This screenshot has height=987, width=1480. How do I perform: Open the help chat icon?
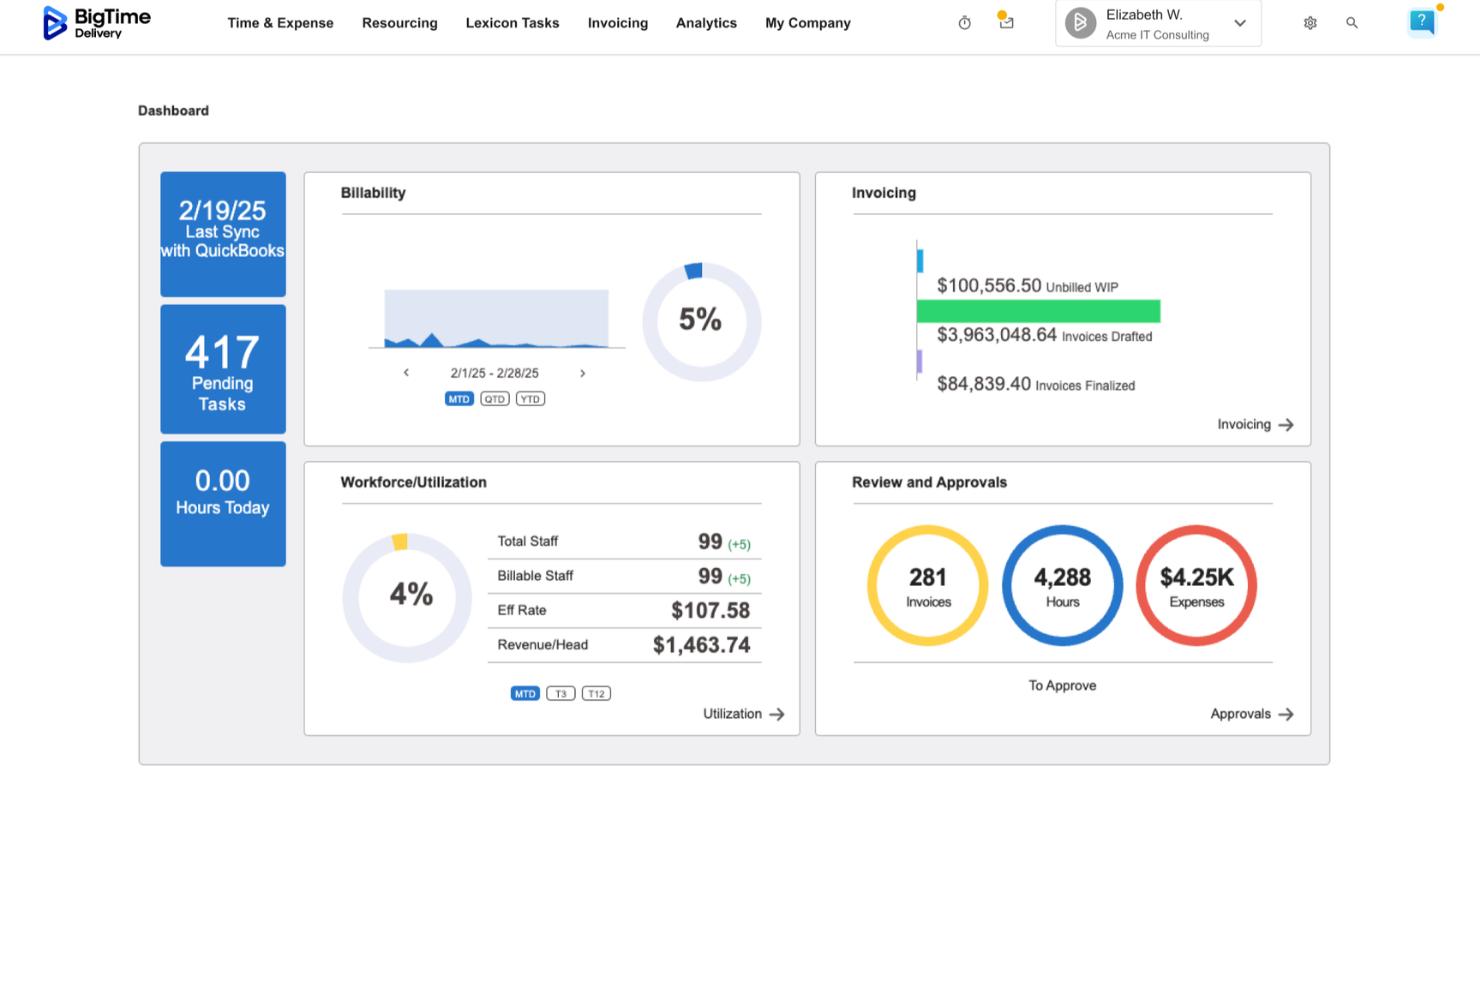pyautogui.click(x=1421, y=22)
